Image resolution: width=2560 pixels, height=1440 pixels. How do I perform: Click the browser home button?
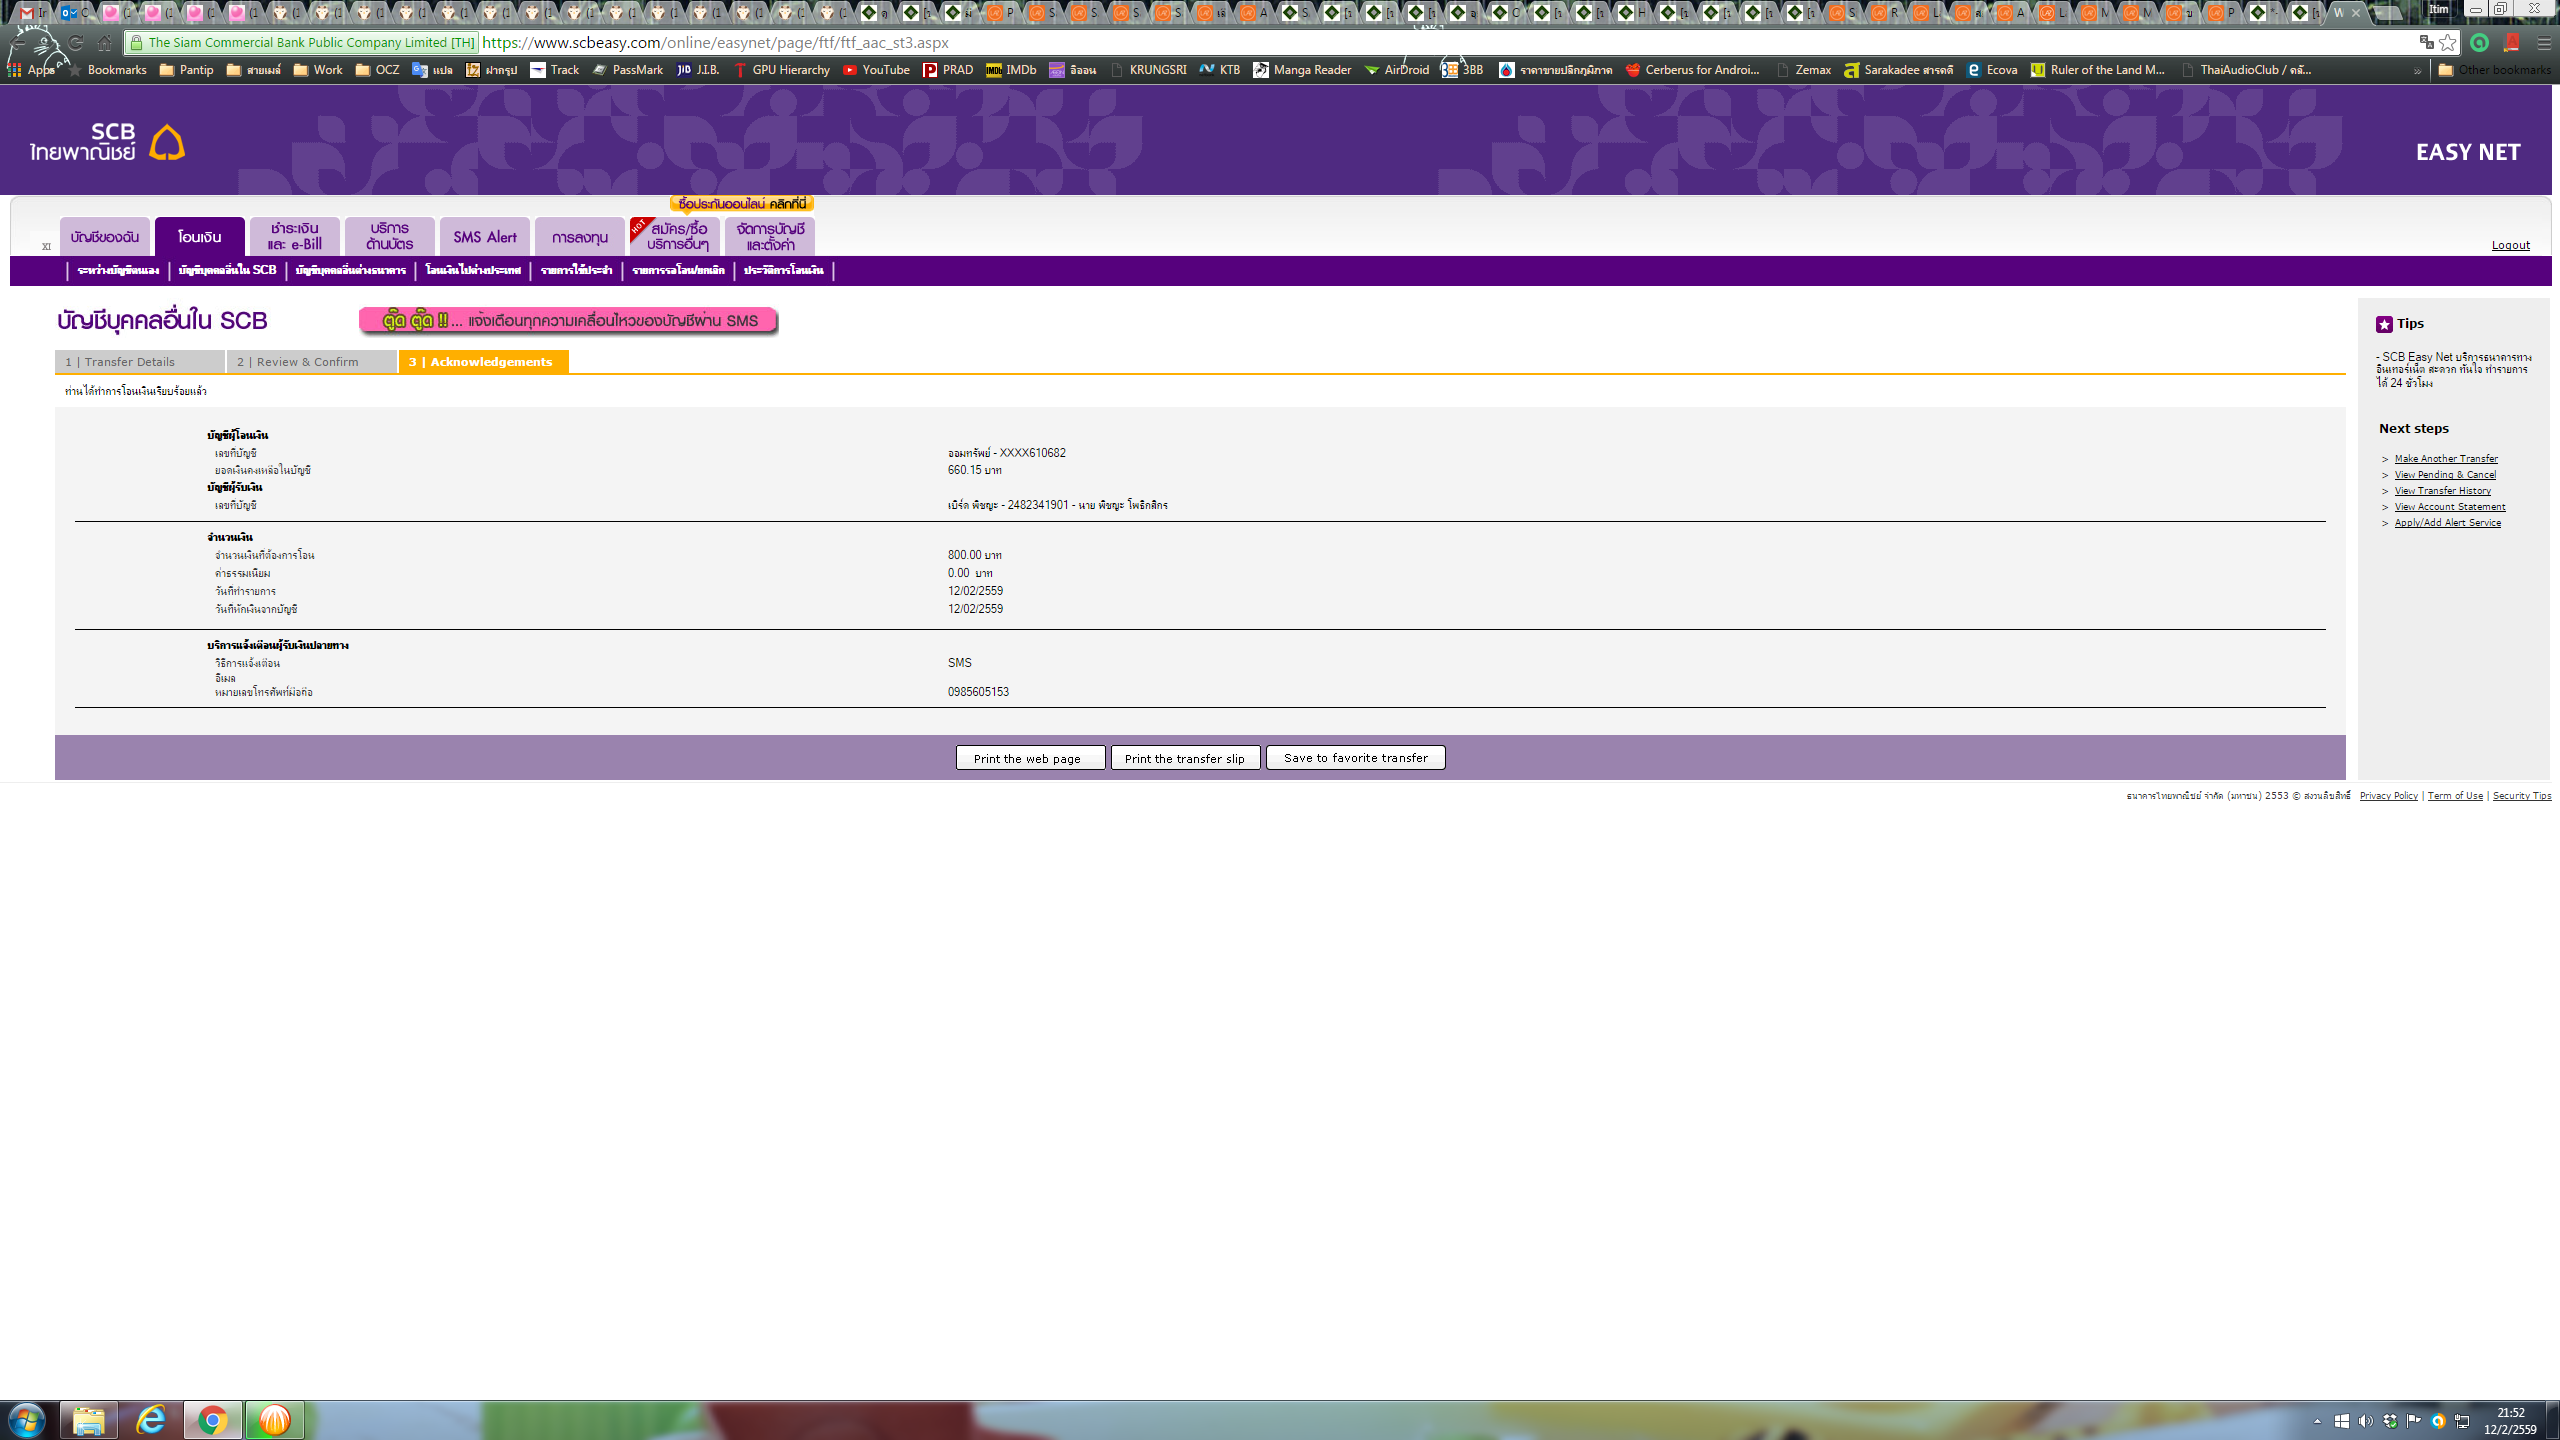[105, 43]
